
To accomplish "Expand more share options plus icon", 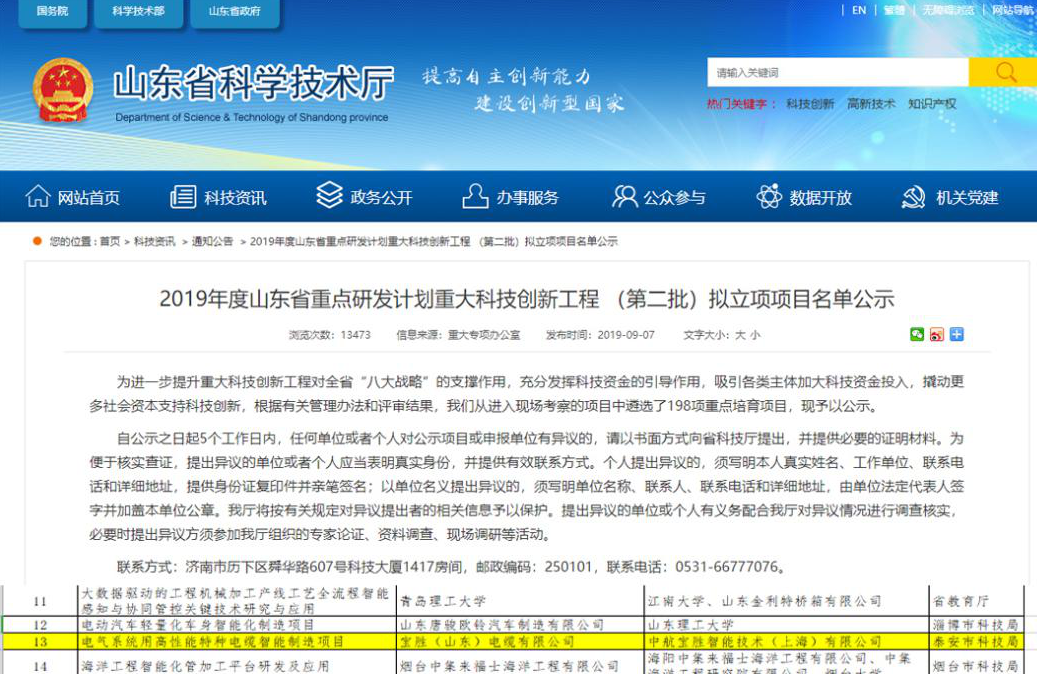I will click(957, 334).
